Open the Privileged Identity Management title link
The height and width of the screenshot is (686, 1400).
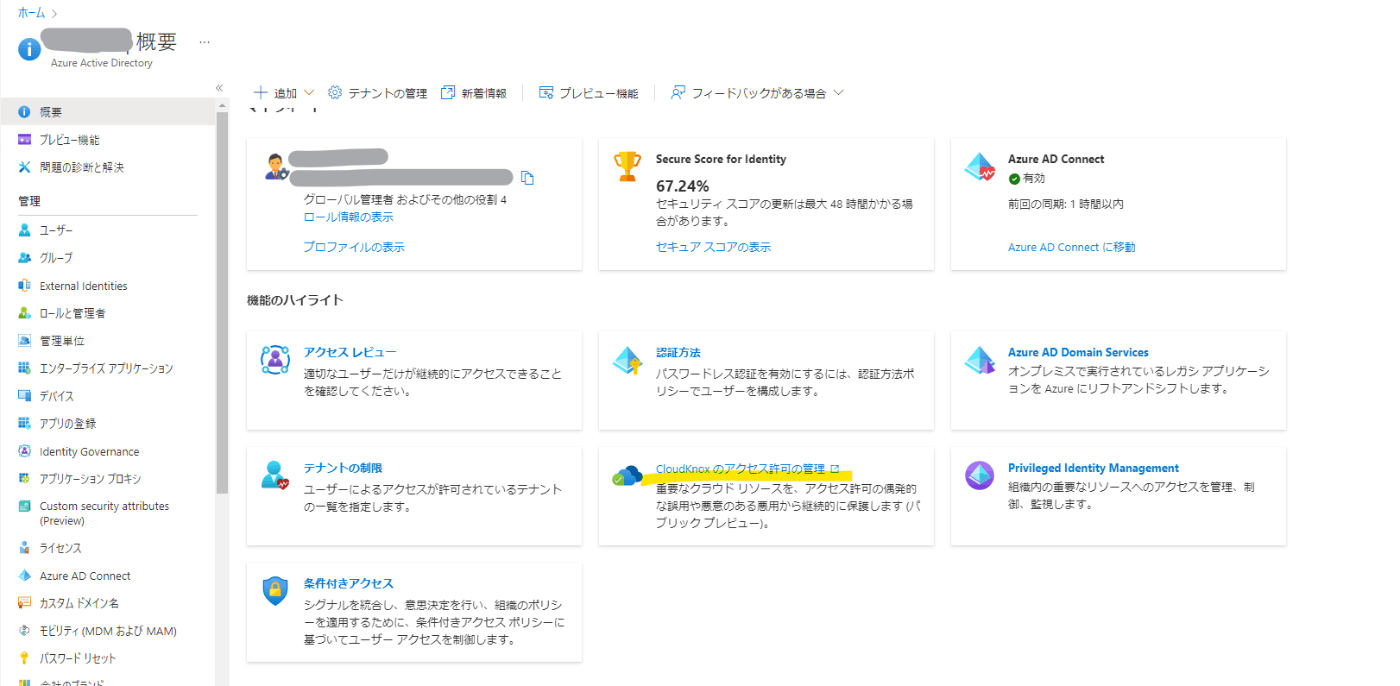[1093, 468]
